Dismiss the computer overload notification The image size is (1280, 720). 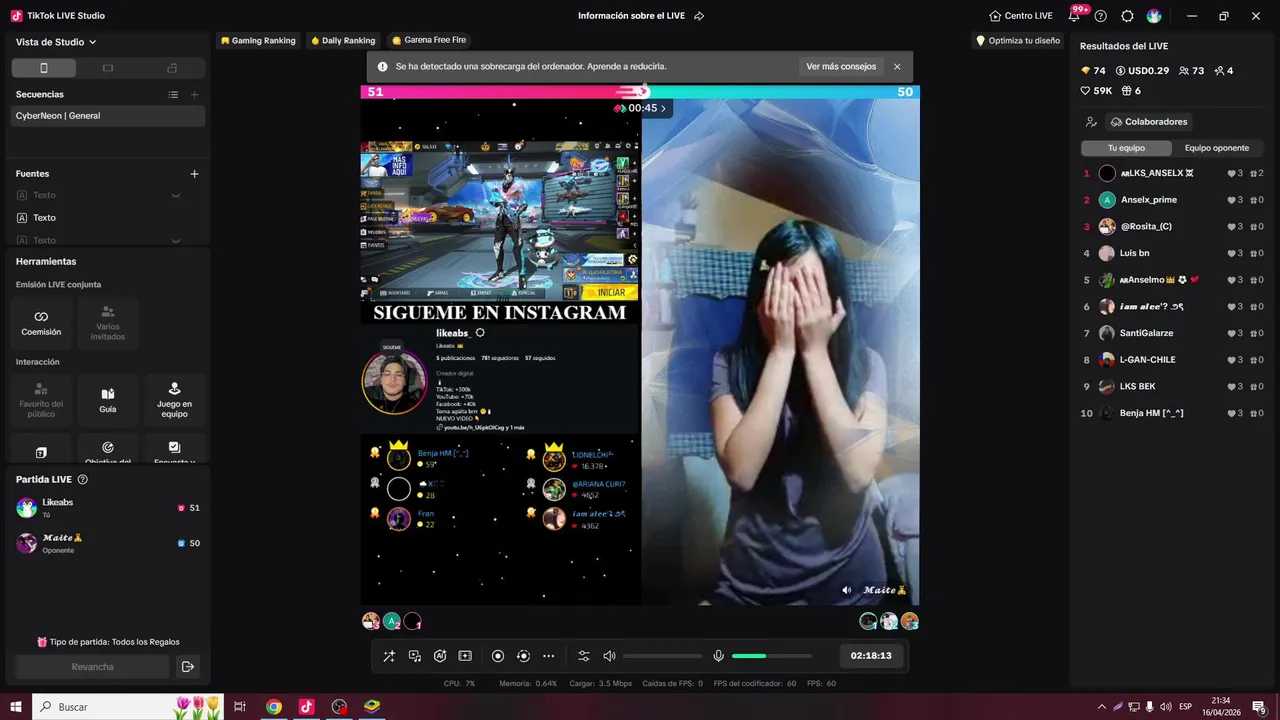coord(897,67)
